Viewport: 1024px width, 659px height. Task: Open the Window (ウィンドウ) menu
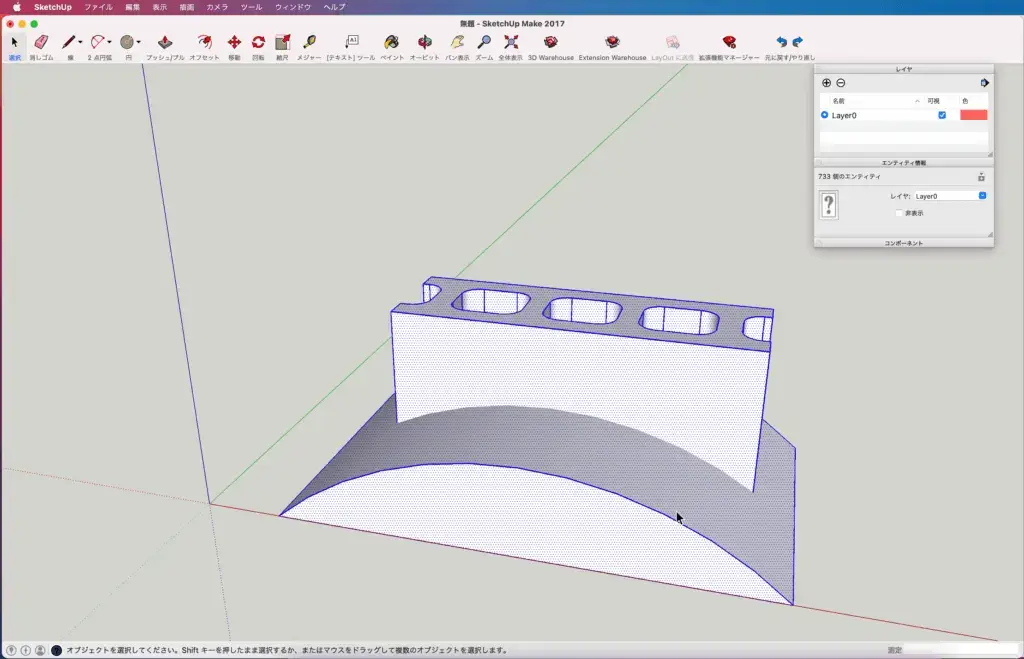click(x=293, y=7)
